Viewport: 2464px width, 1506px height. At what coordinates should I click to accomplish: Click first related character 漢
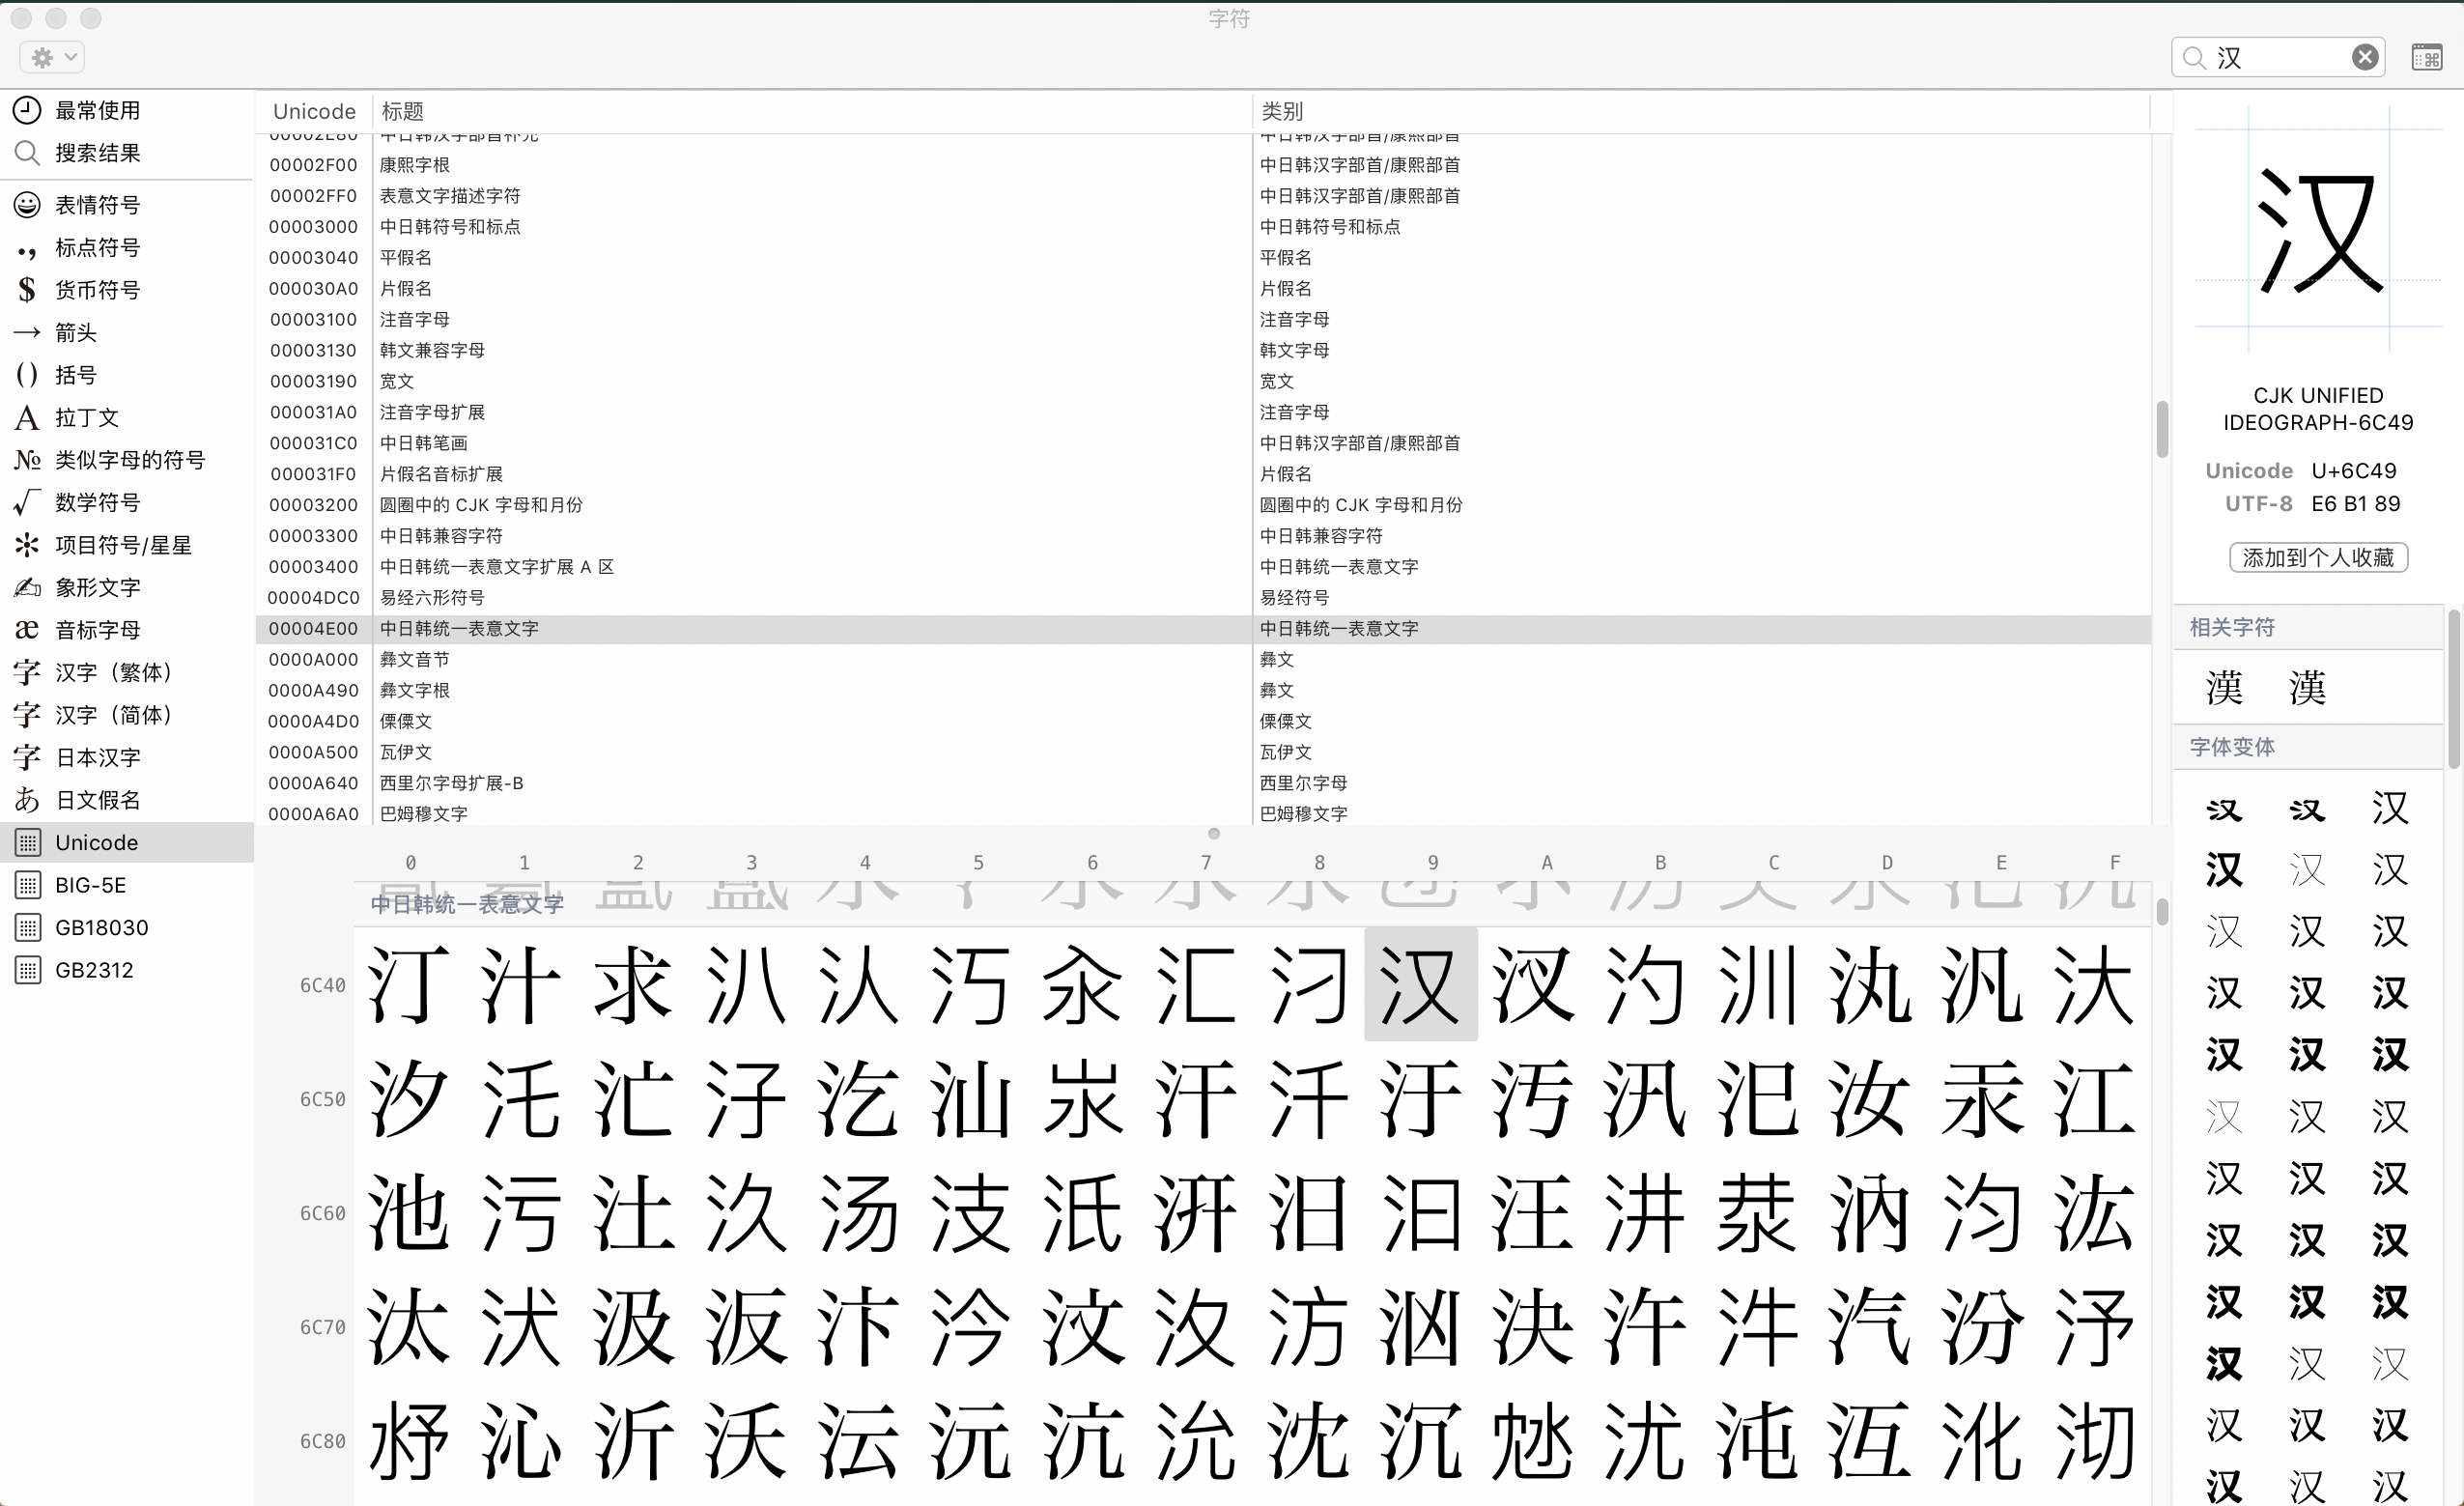click(2224, 687)
